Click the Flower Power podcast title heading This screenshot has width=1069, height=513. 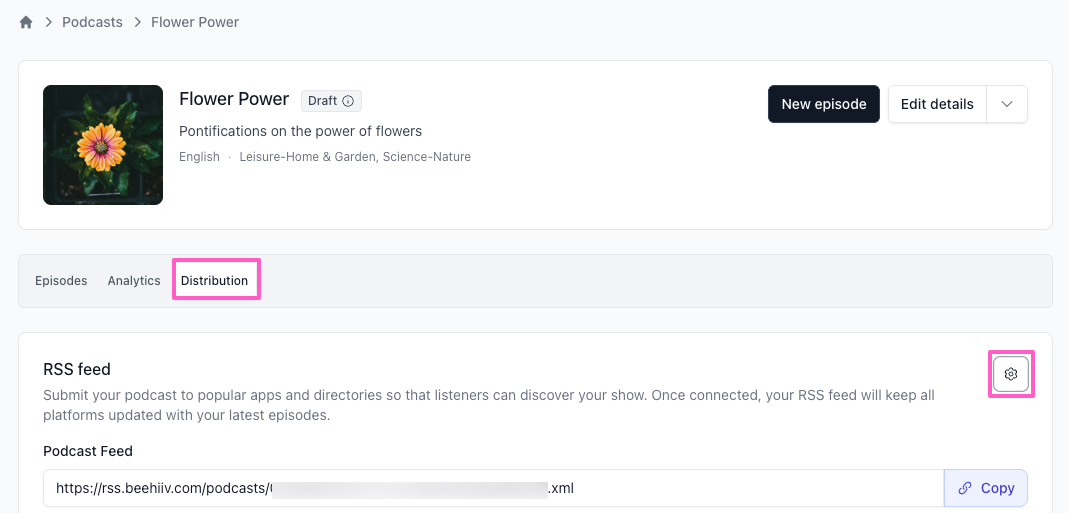click(x=234, y=99)
